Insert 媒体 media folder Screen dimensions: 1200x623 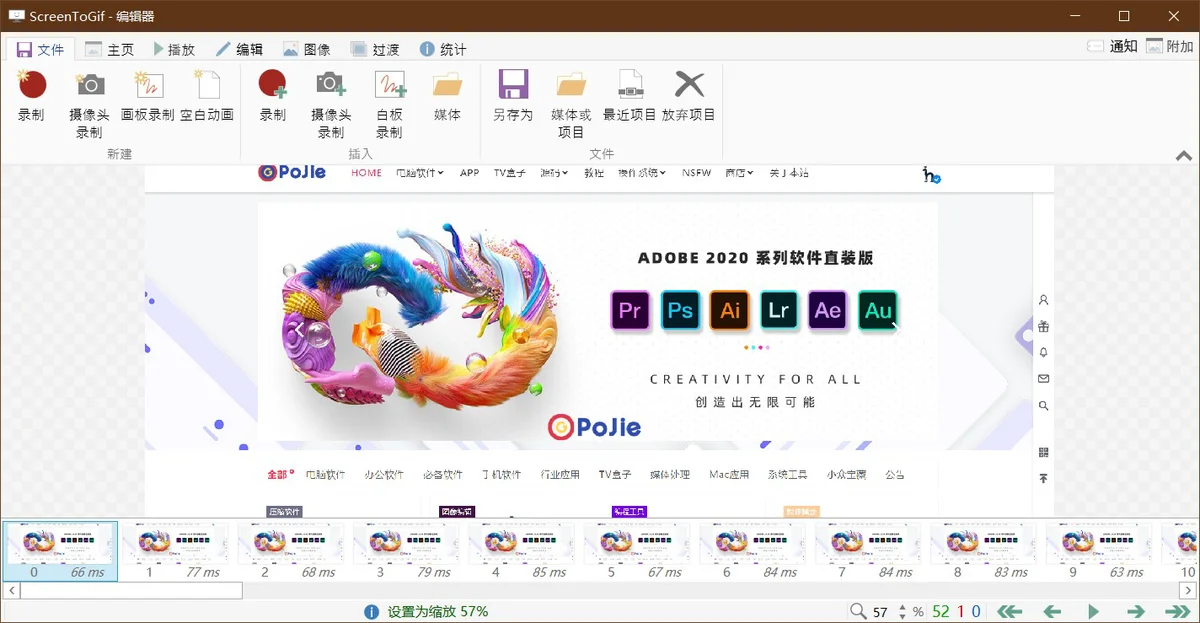coord(447,96)
